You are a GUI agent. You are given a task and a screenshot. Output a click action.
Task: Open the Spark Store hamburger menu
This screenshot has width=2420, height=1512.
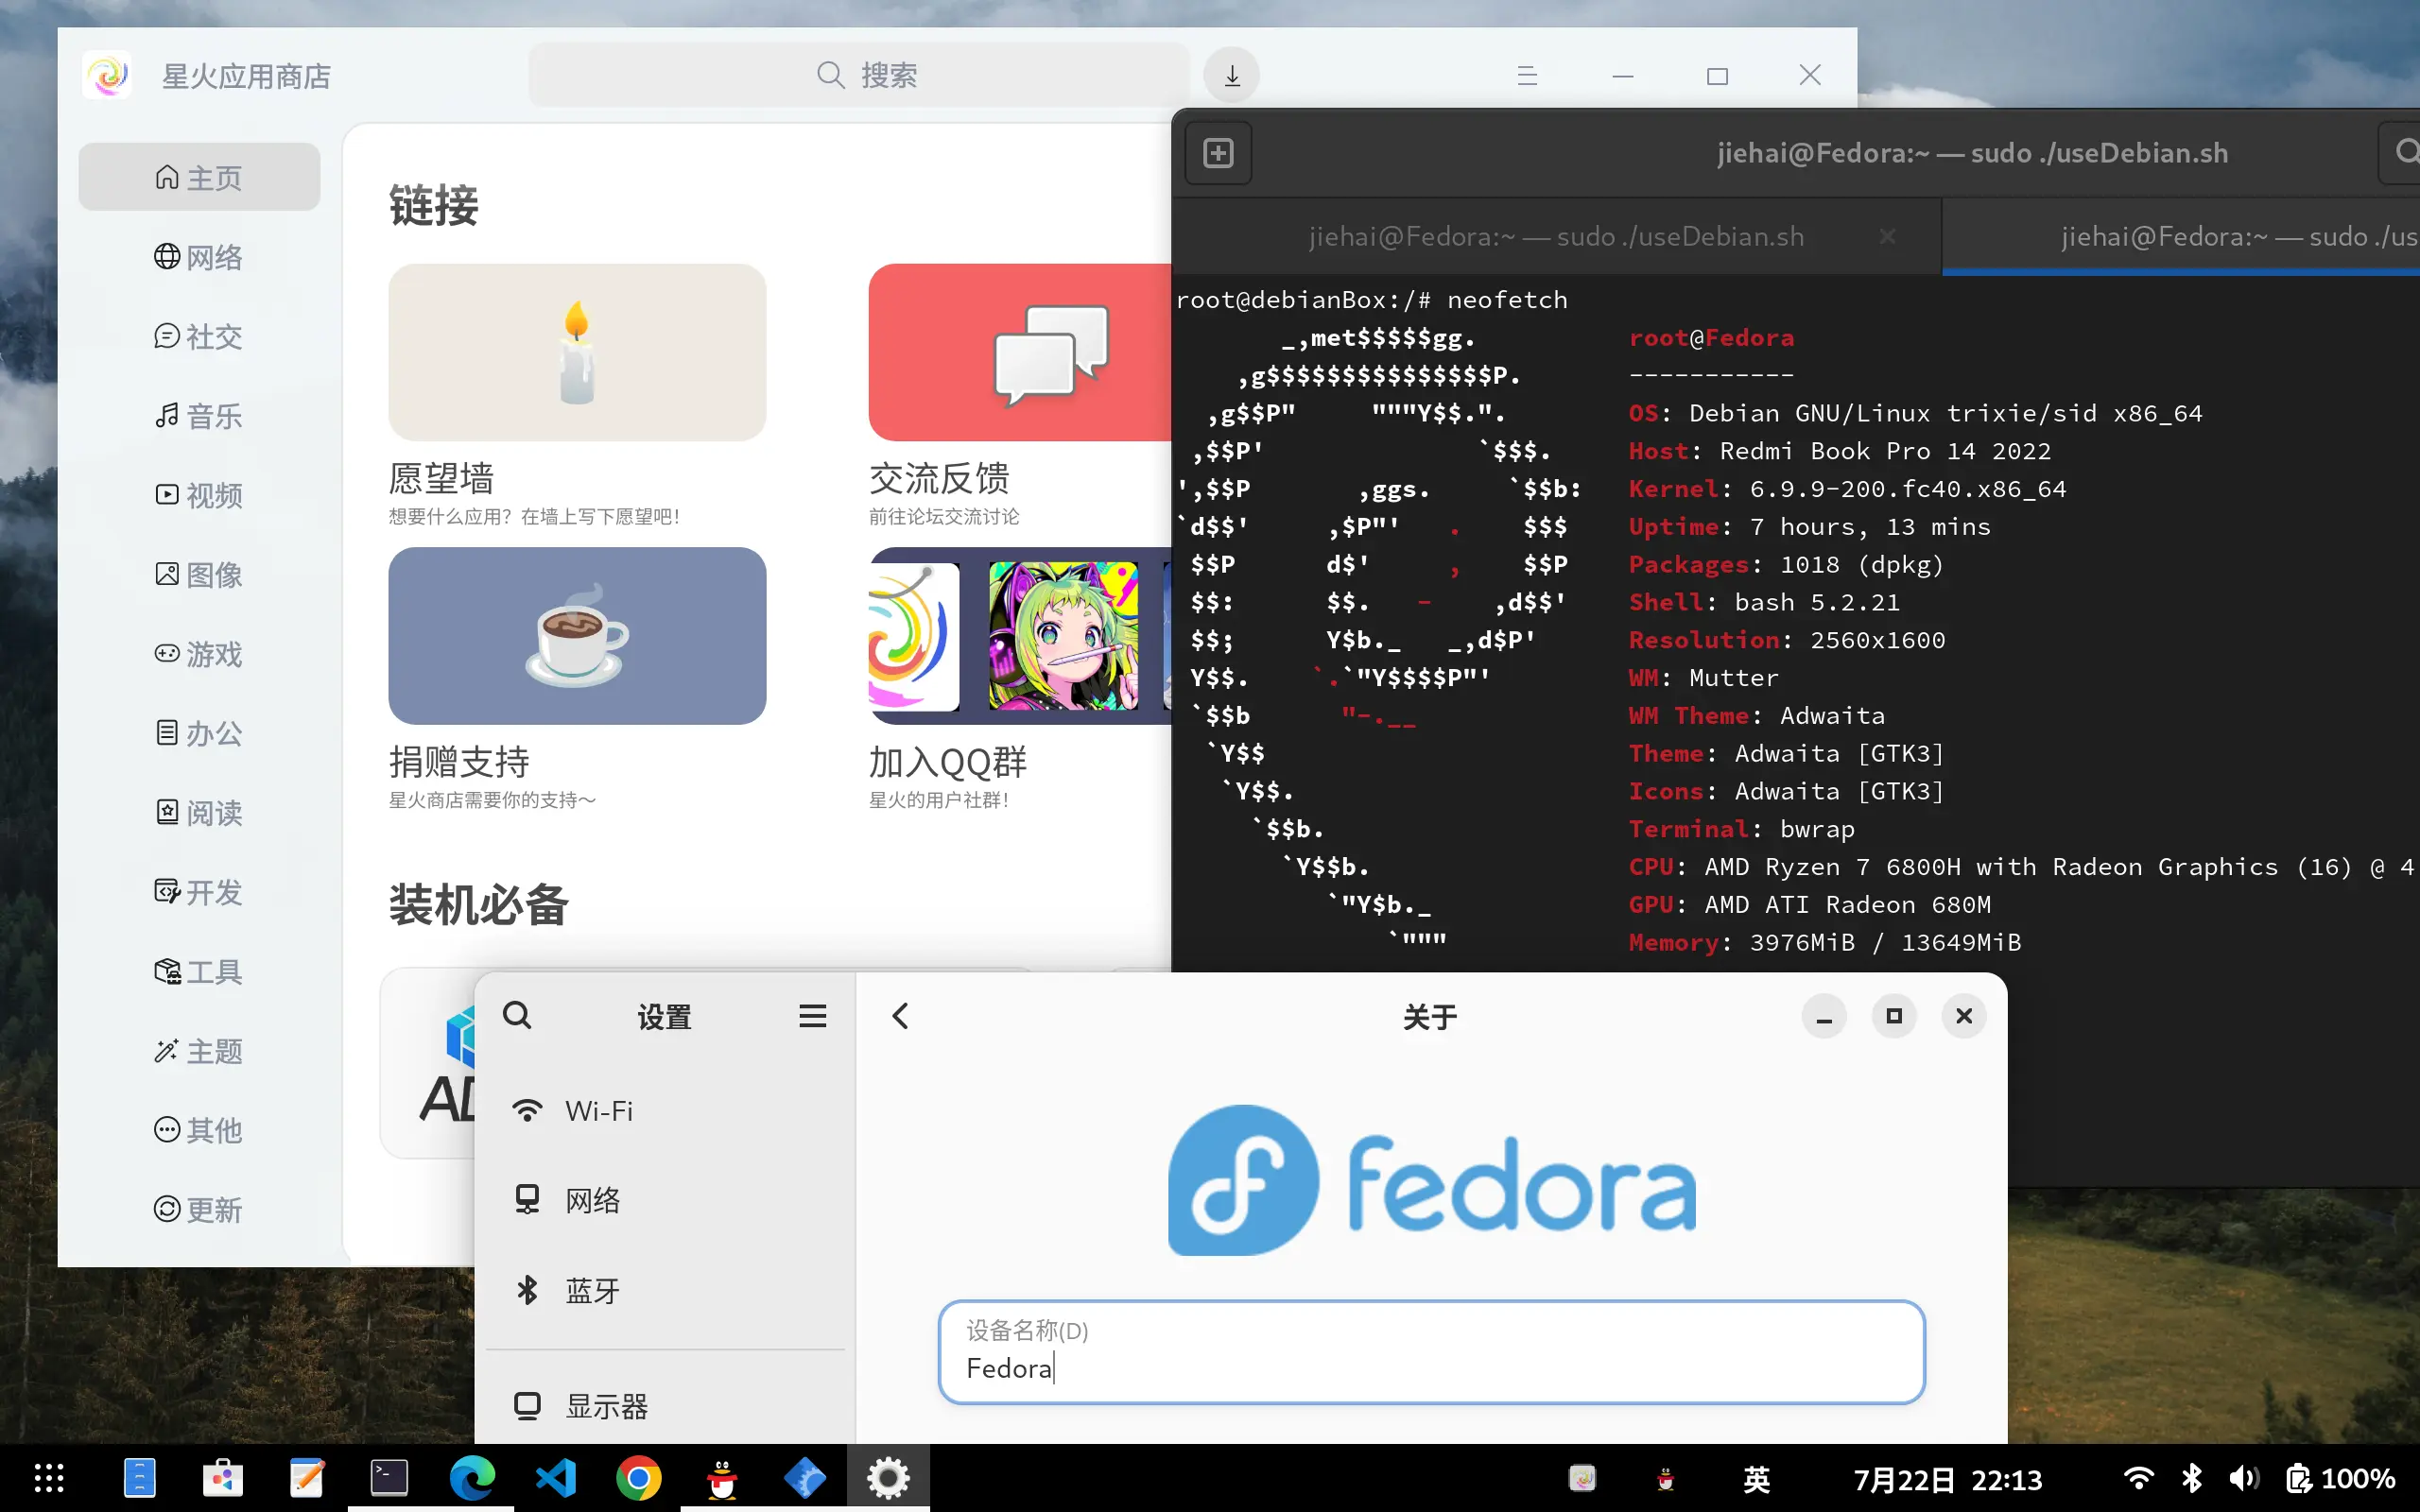coord(1527,76)
